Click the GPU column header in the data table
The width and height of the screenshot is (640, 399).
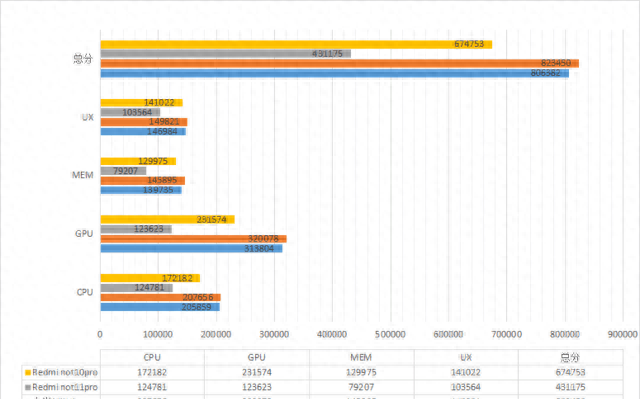coord(257,357)
